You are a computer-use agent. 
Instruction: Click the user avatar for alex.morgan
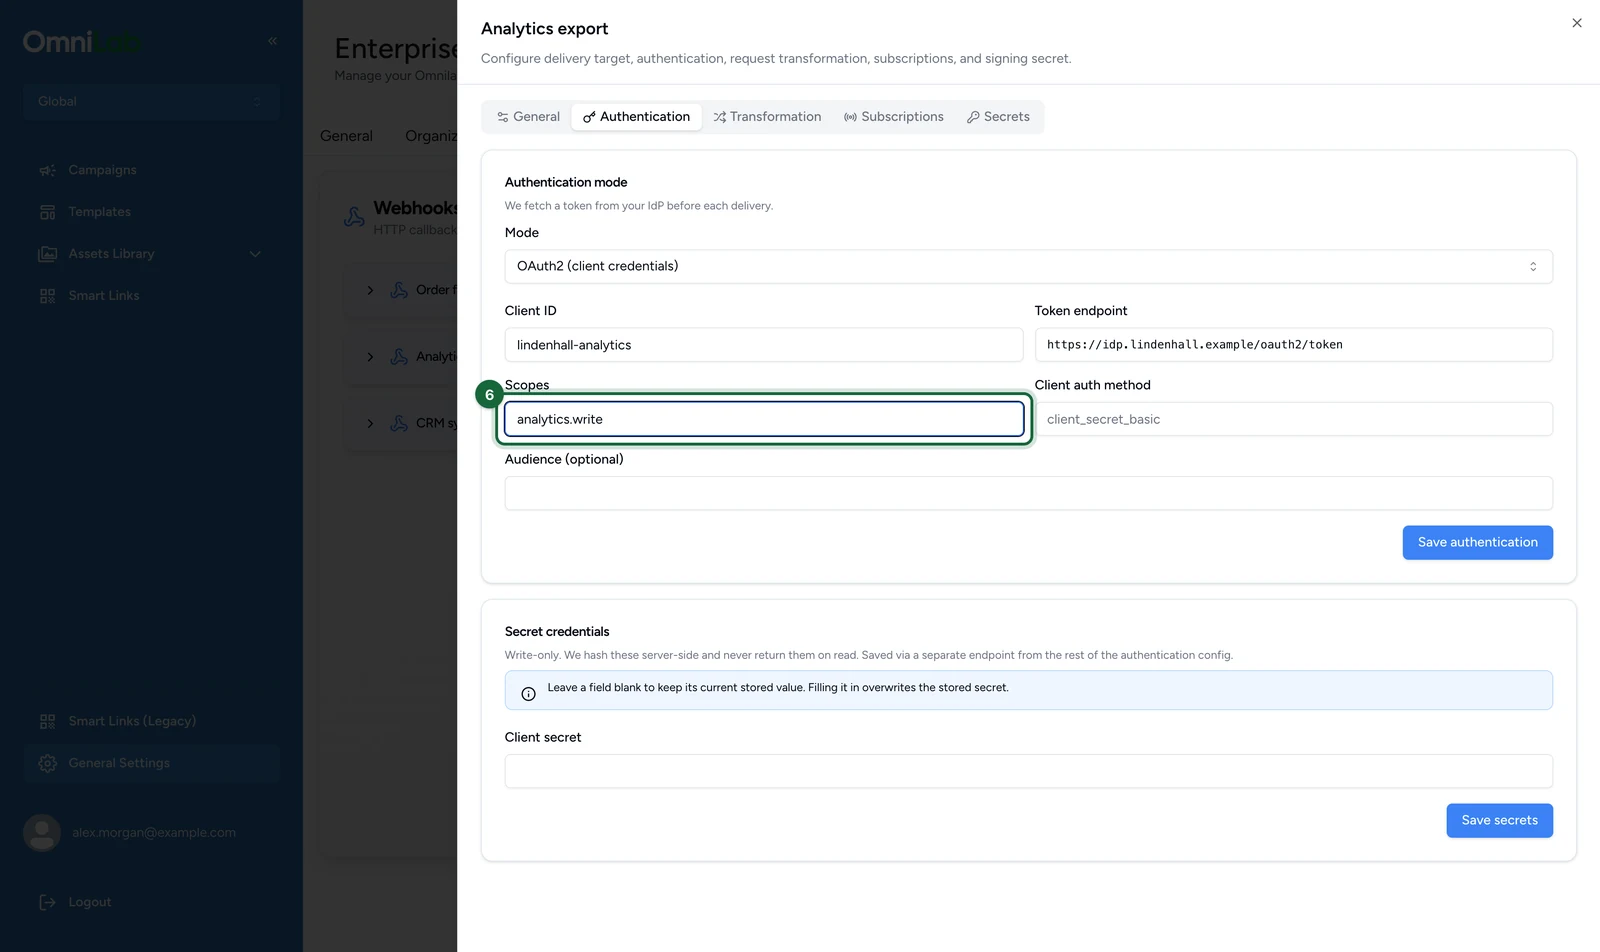pos(42,833)
